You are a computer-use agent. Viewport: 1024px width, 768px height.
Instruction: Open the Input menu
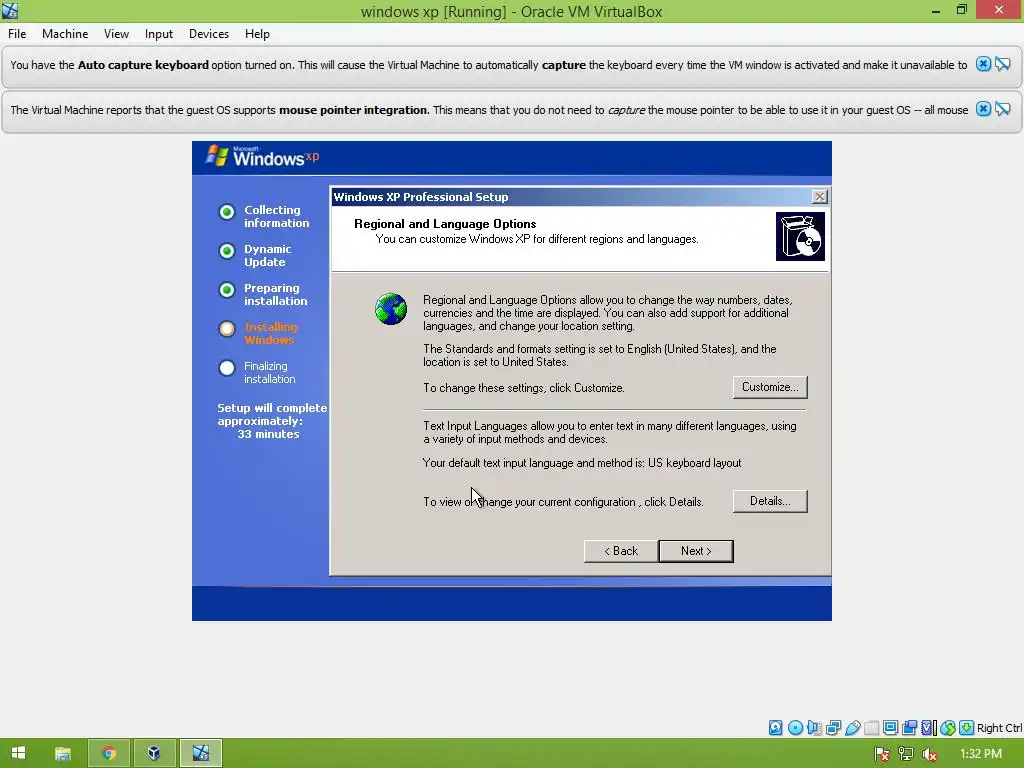coord(159,34)
